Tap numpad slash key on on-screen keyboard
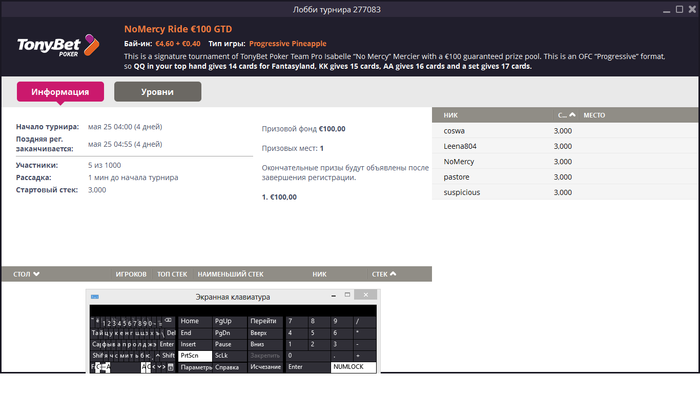Screen dimensions: 700x394 click(365, 321)
